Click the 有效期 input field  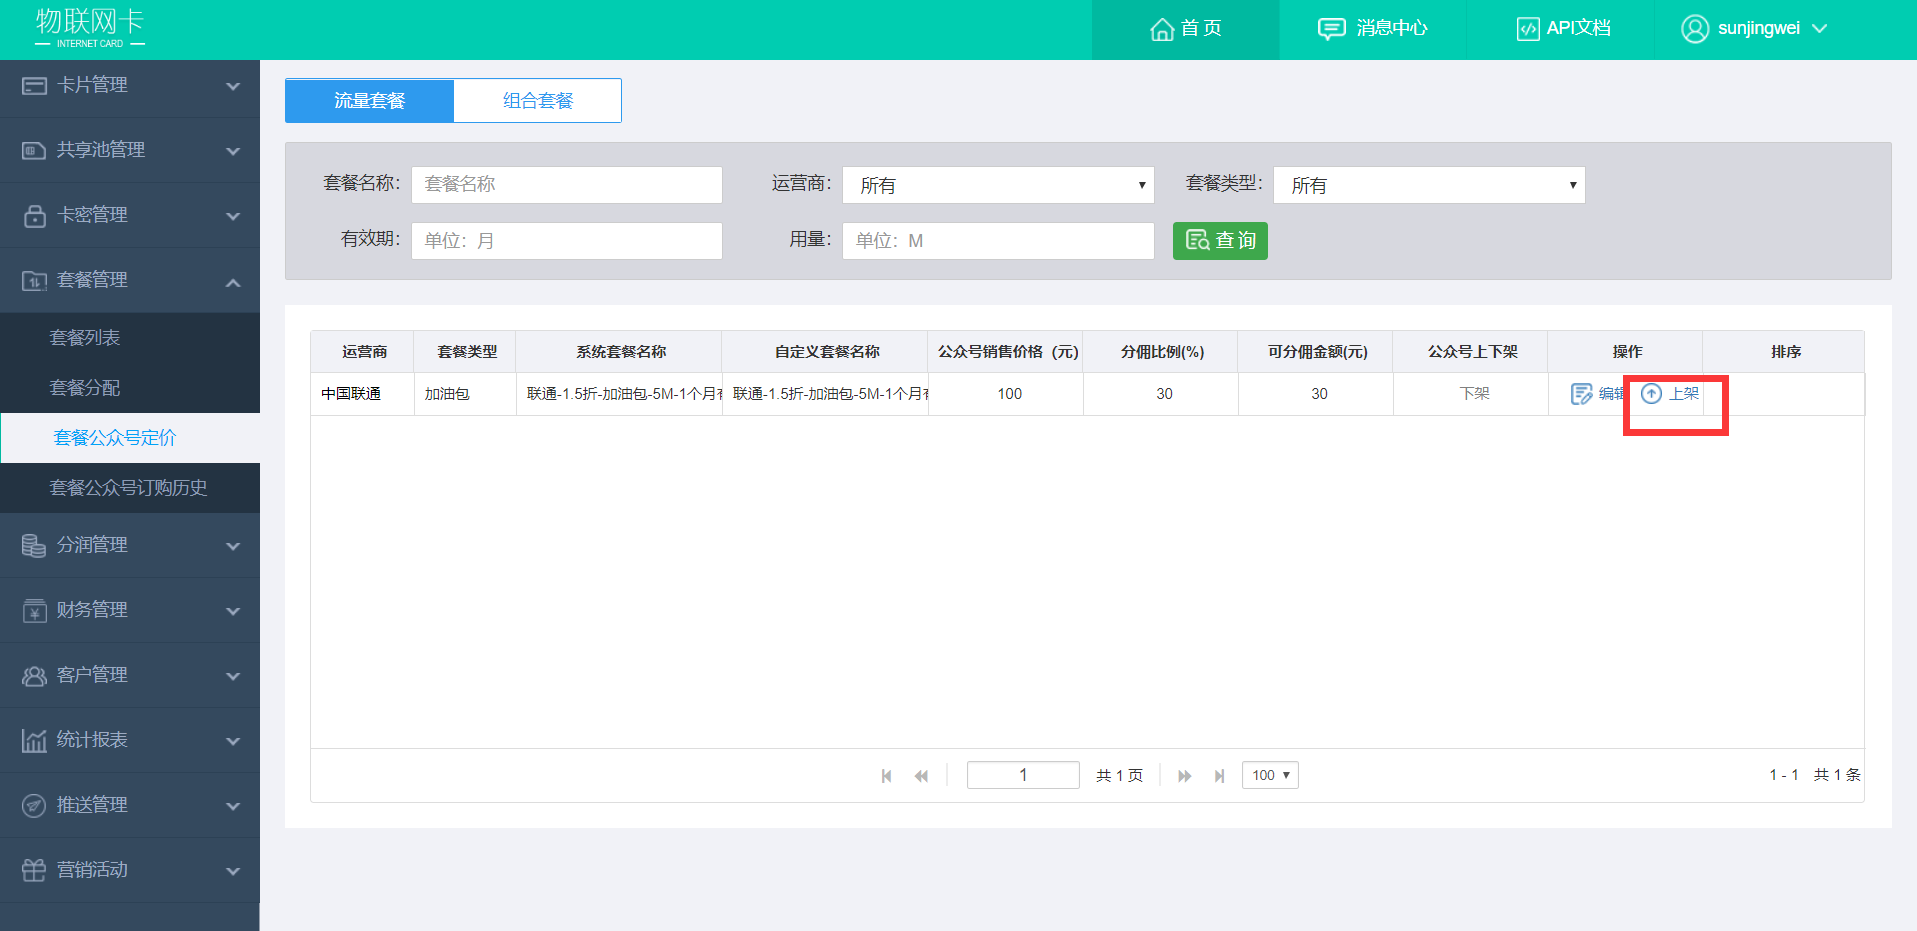click(x=567, y=241)
